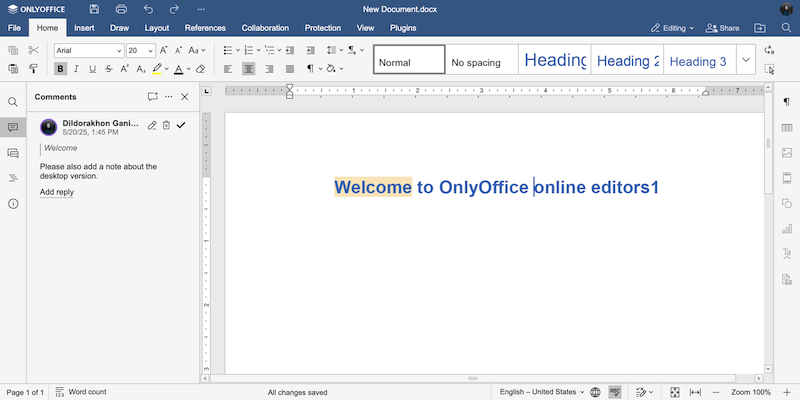Toggle Bold formatting off
This screenshot has width=800, height=400.
(x=61, y=69)
